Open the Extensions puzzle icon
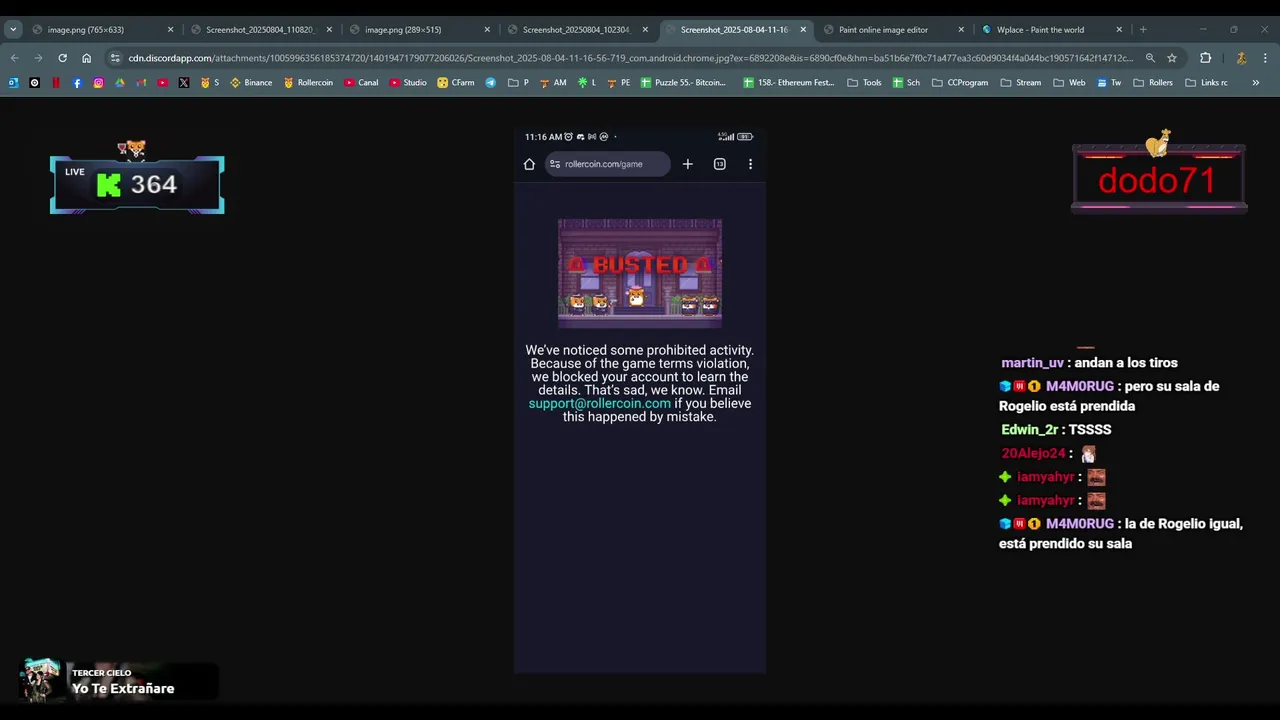1280x720 pixels. point(1205,58)
